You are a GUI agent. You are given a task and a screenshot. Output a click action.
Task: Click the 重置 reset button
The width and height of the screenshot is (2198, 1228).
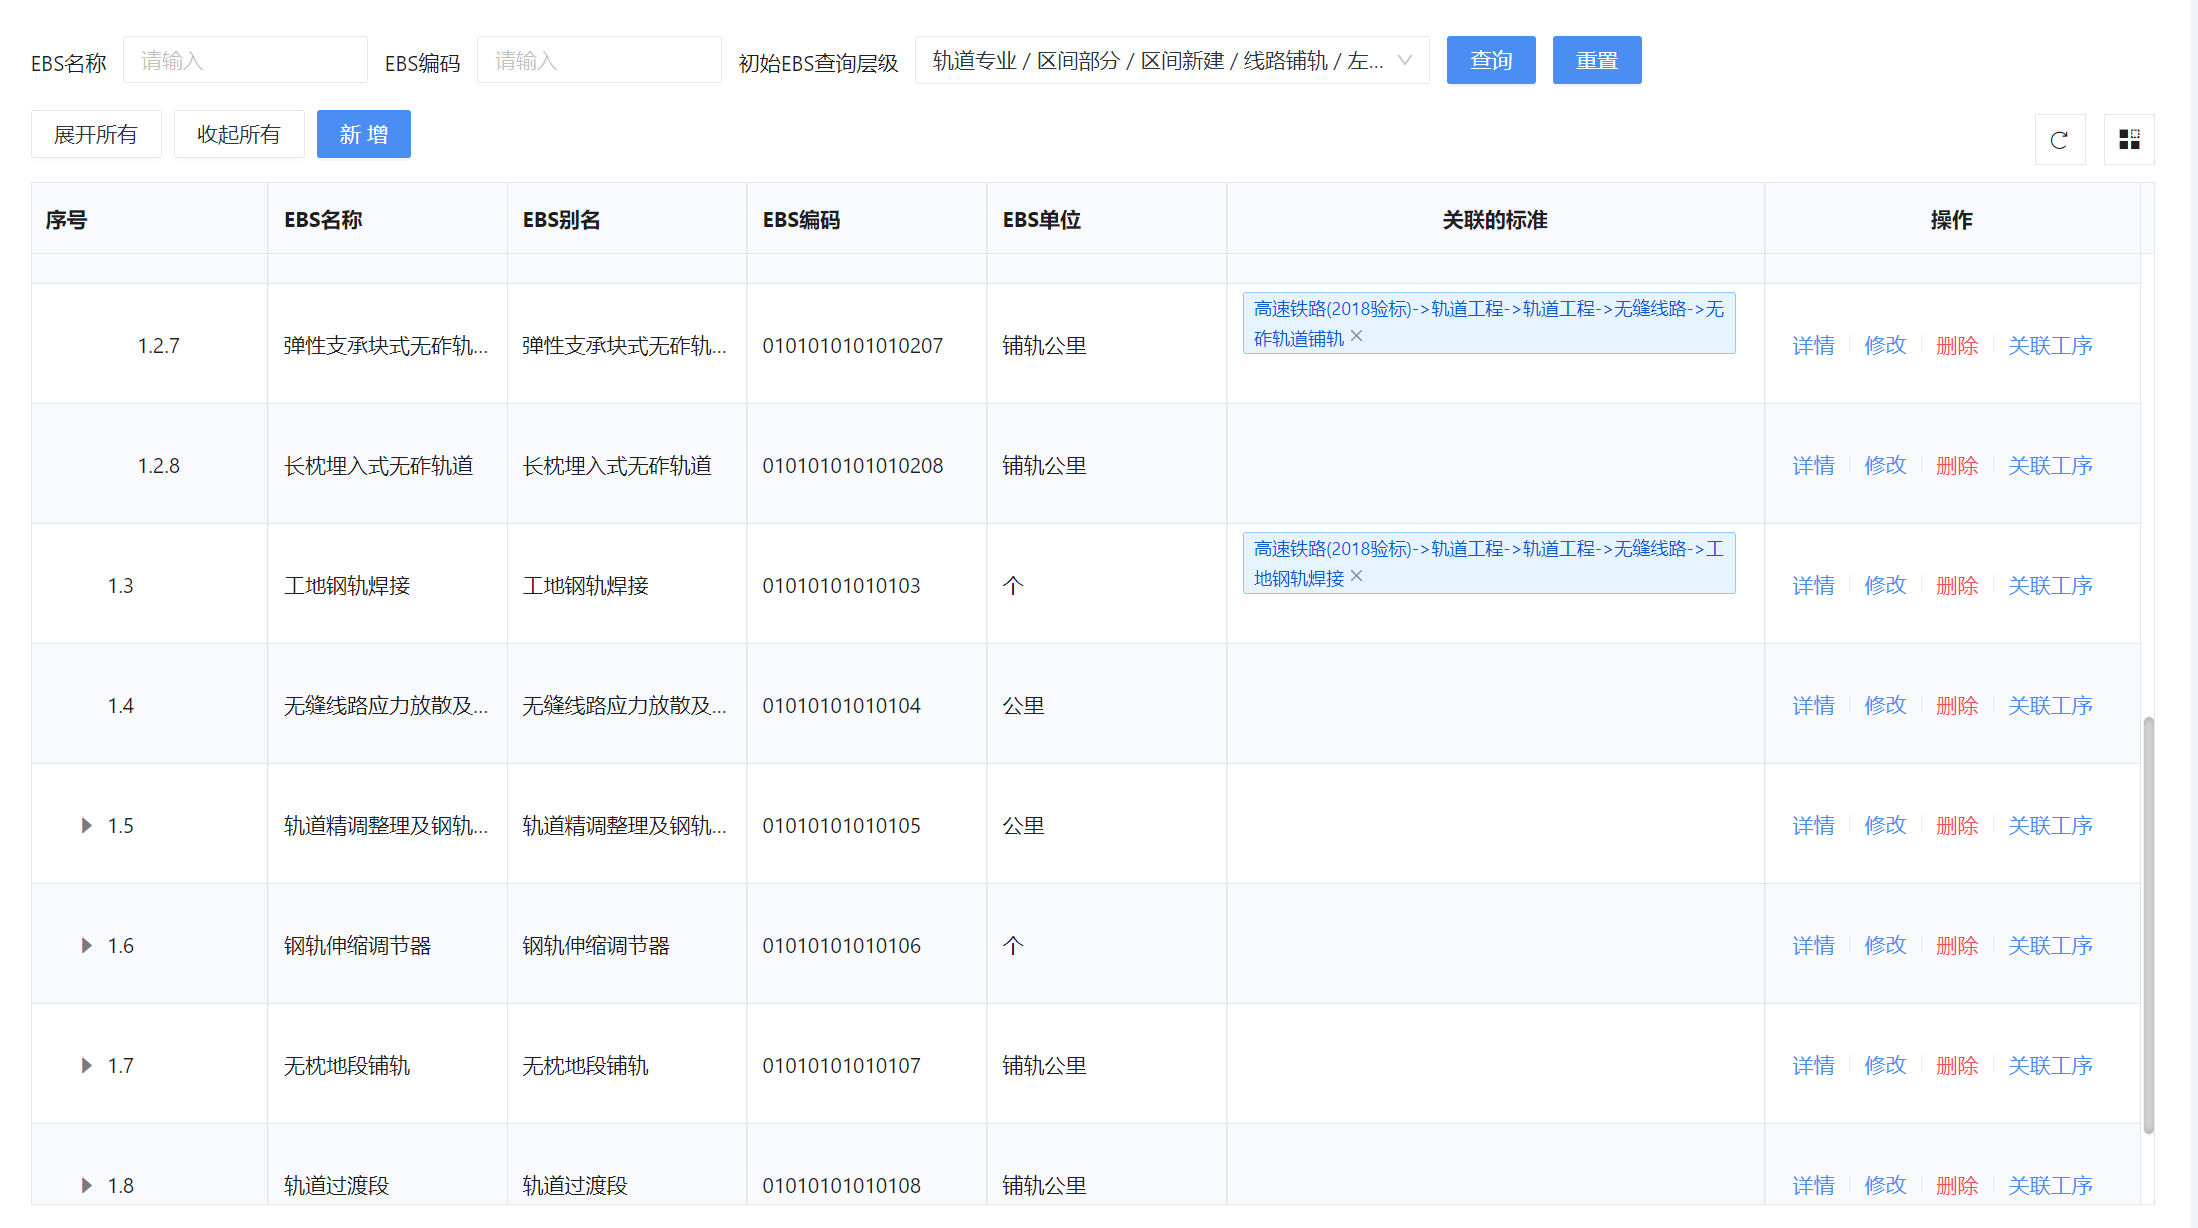tap(1597, 60)
